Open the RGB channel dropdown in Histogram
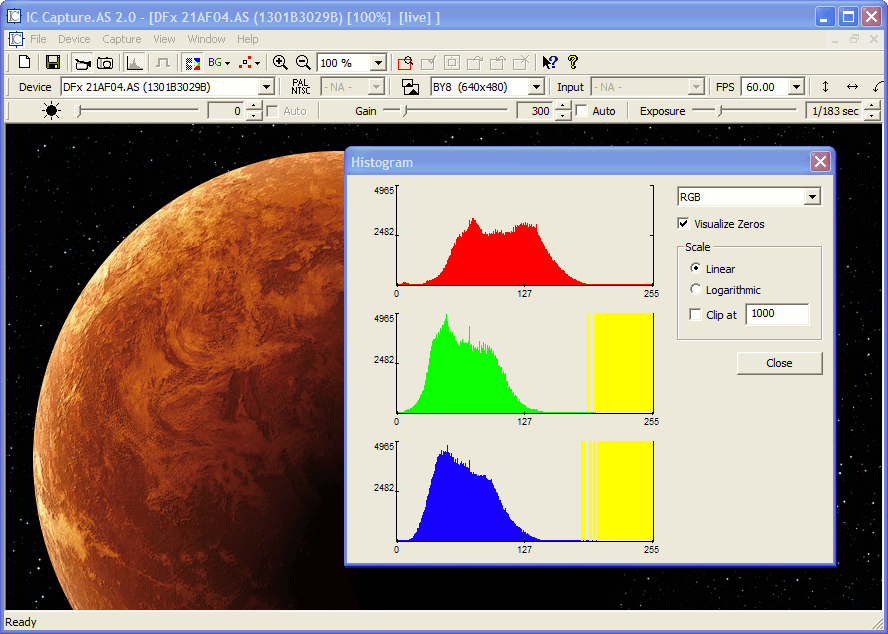Viewport: 888px width, 634px height. click(812, 197)
